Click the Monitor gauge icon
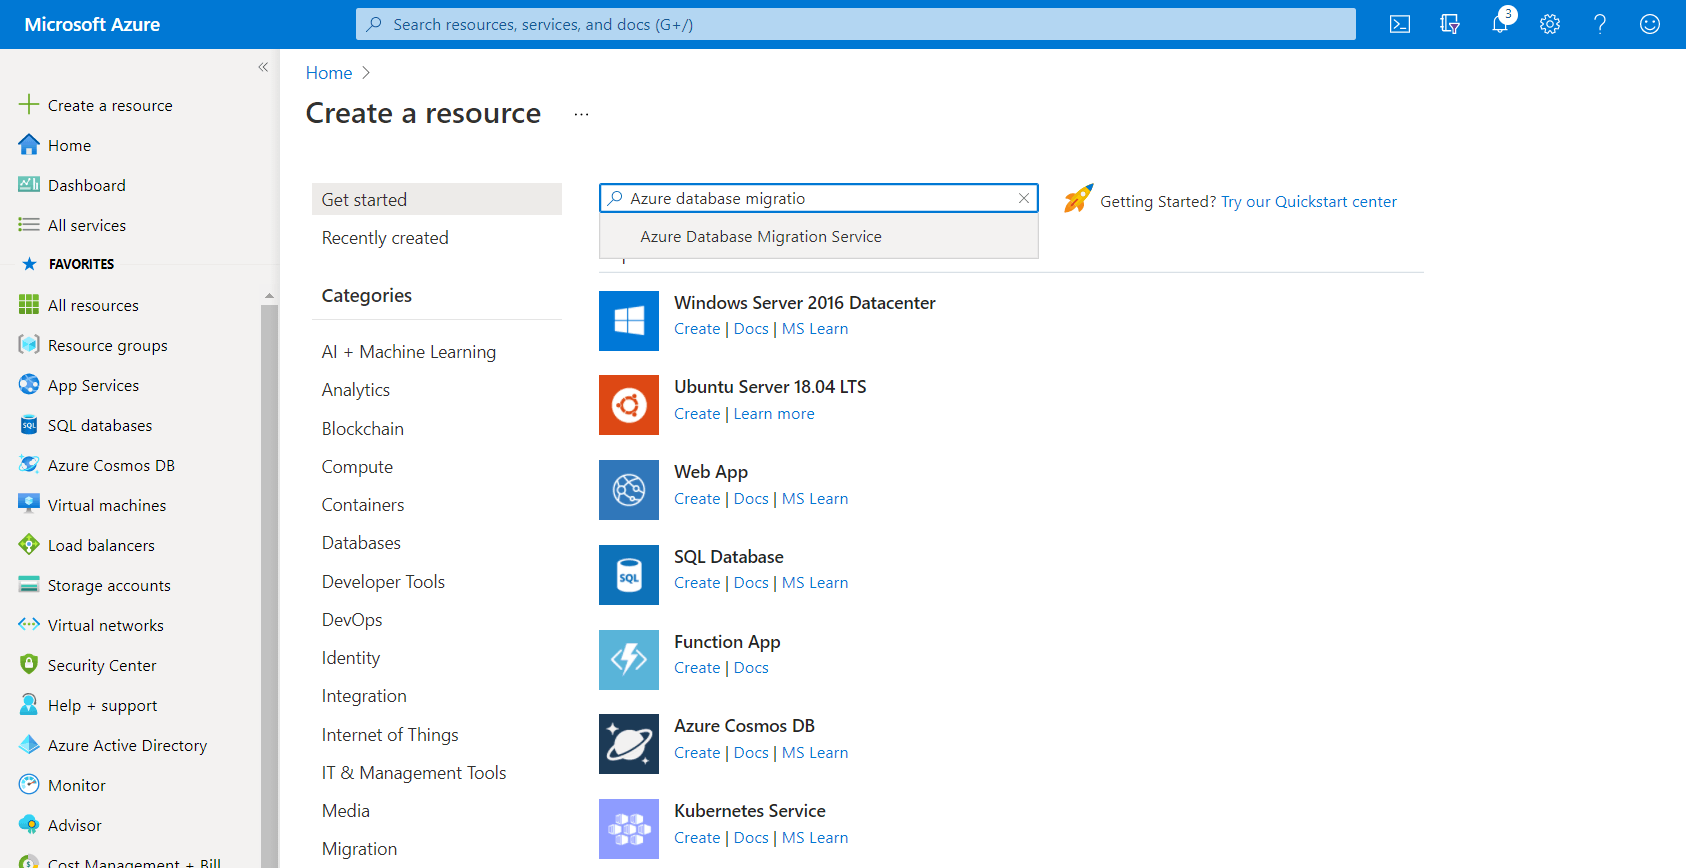 (x=29, y=785)
